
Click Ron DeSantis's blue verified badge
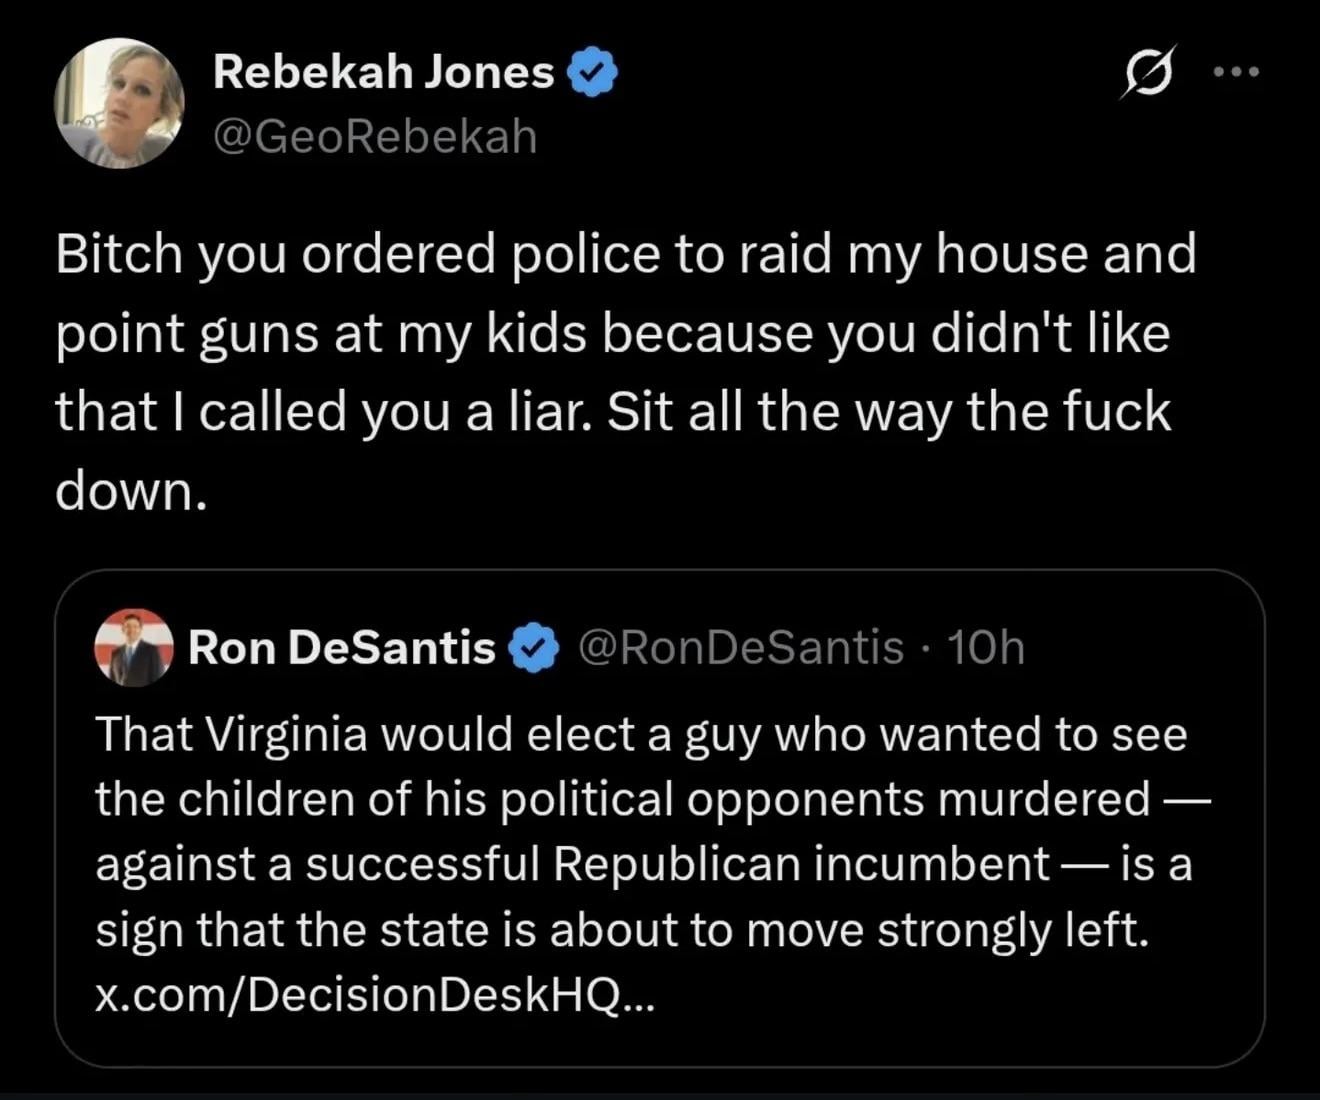tap(534, 648)
